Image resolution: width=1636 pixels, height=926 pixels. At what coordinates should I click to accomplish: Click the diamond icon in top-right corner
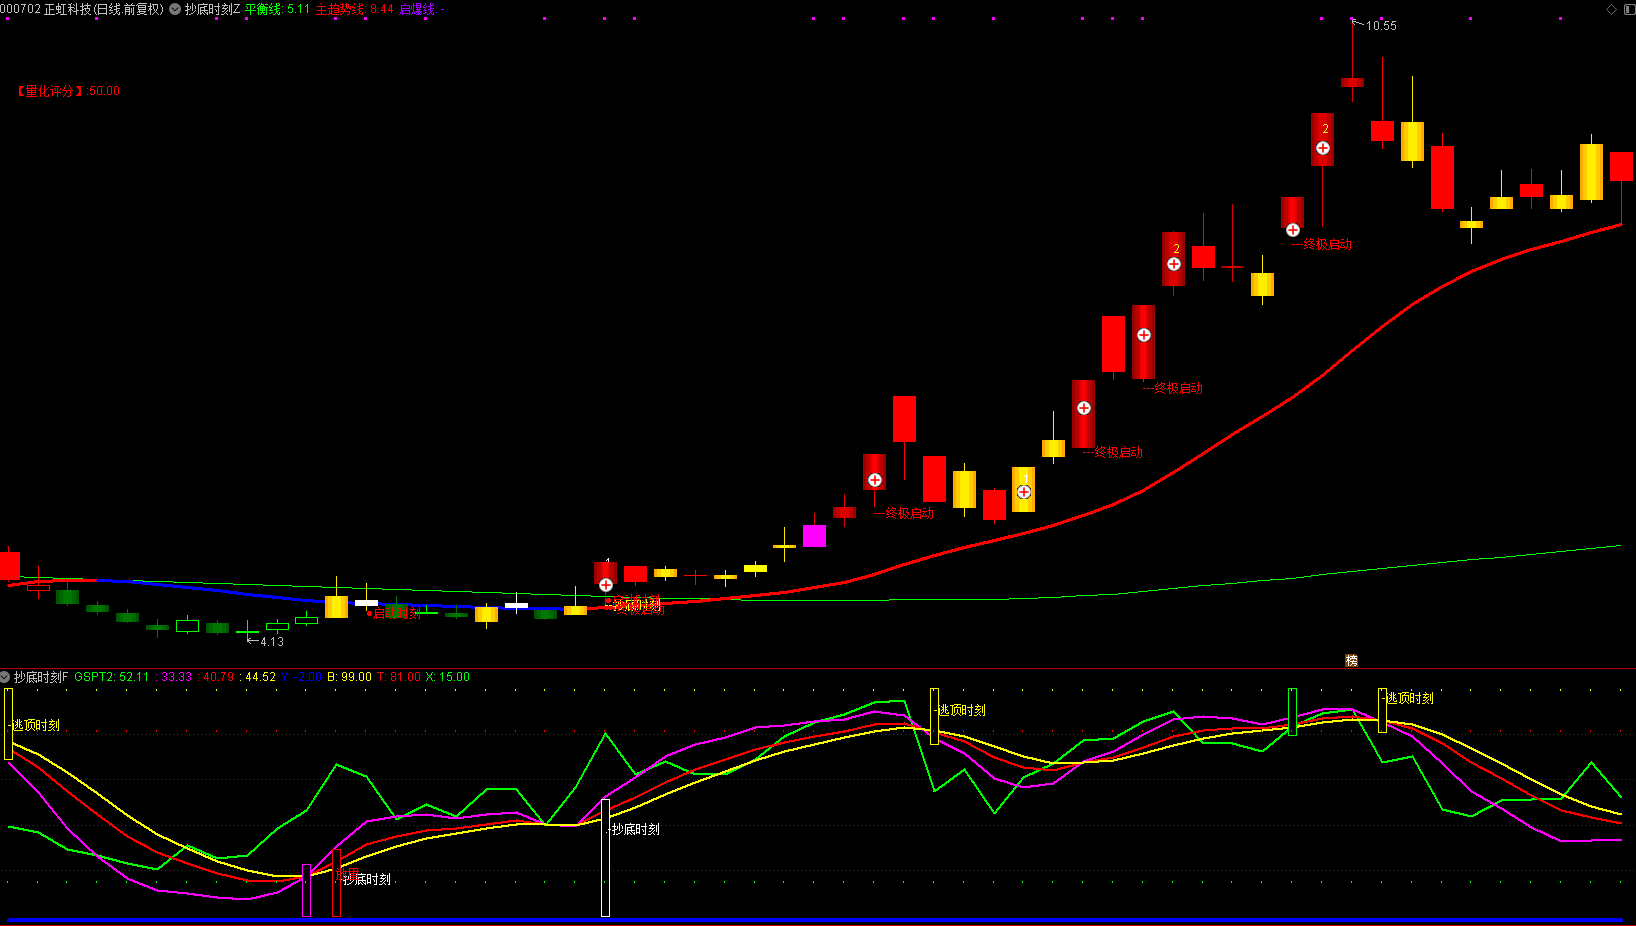[x=1611, y=9]
